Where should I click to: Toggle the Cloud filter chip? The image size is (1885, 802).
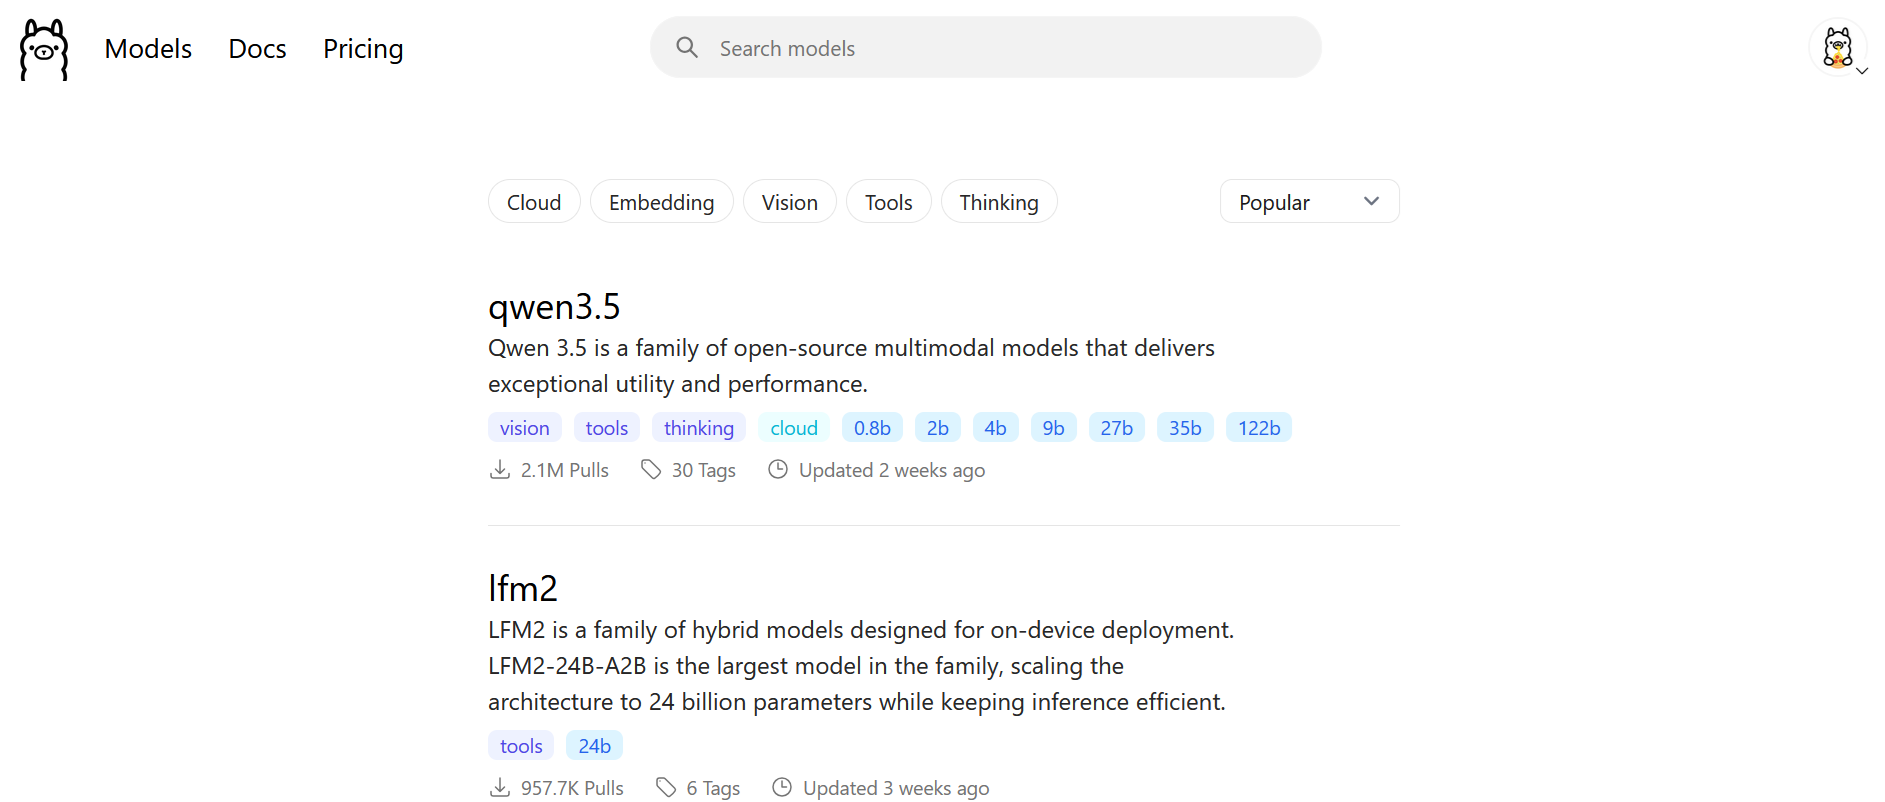coord(534,202)
